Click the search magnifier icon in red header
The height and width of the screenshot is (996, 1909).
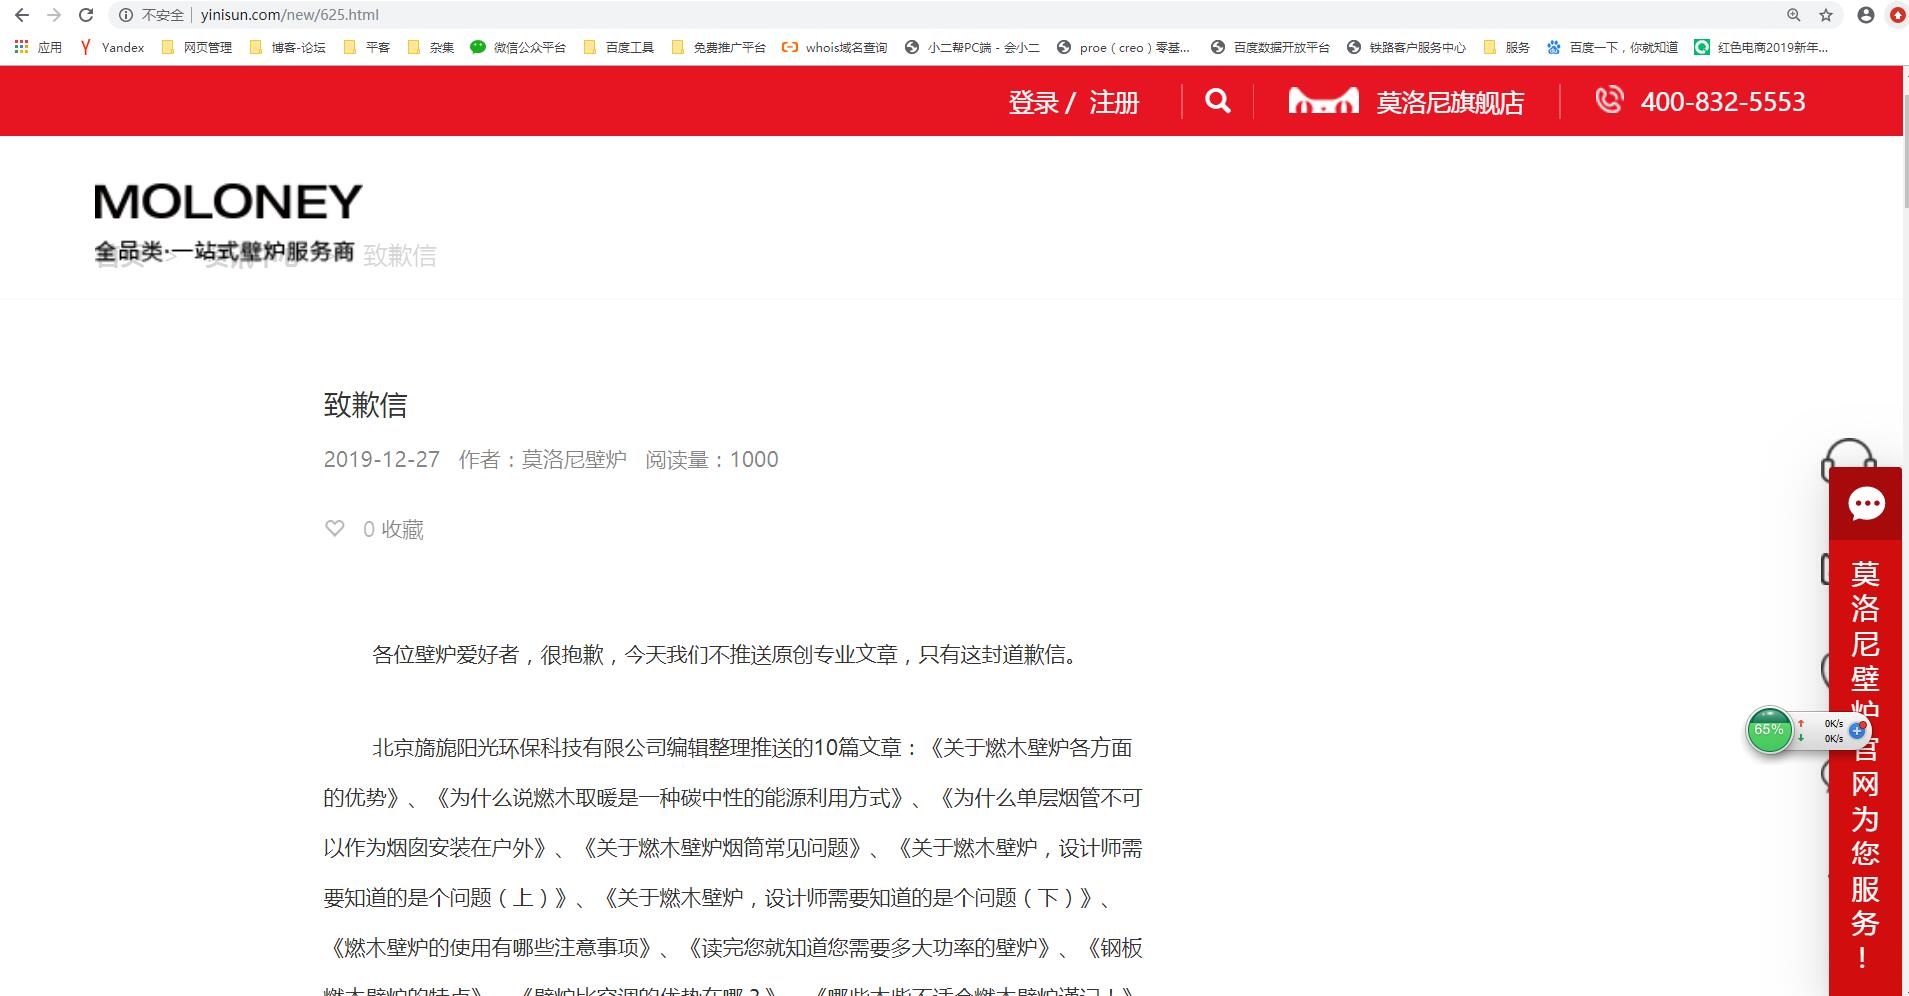pyautogui.click(x=1217, y=101)
